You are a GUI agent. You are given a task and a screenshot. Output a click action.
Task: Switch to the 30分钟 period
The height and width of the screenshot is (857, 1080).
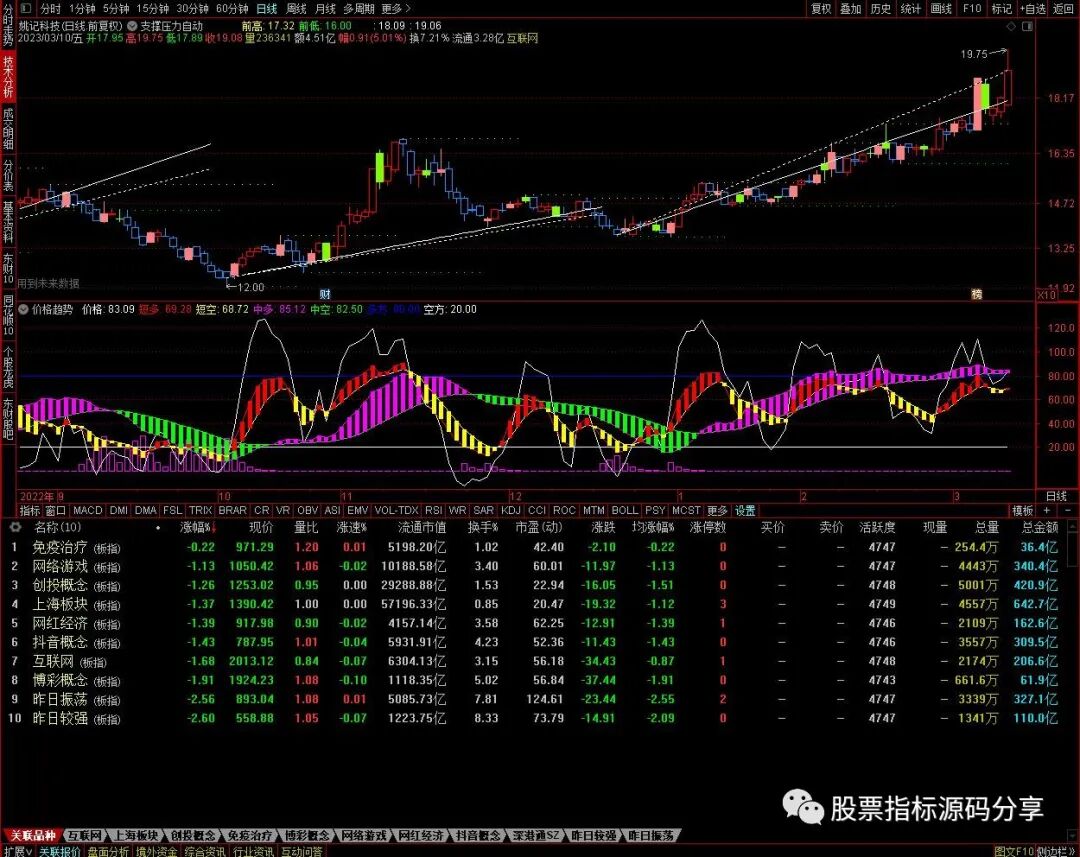(x=192, y=8)
